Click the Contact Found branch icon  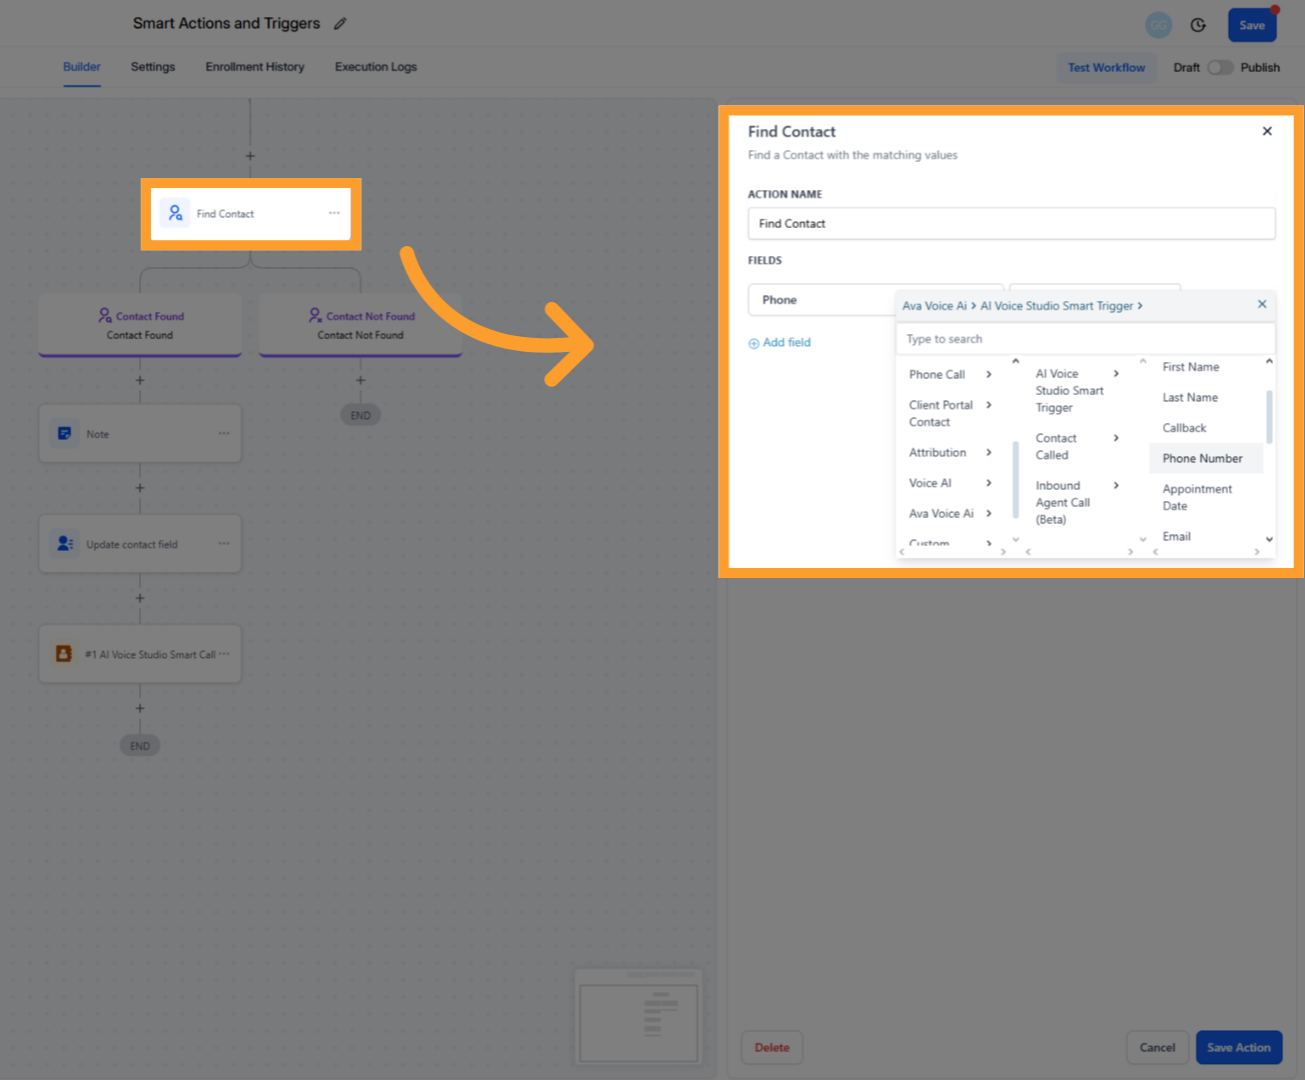tap(106, 315)
